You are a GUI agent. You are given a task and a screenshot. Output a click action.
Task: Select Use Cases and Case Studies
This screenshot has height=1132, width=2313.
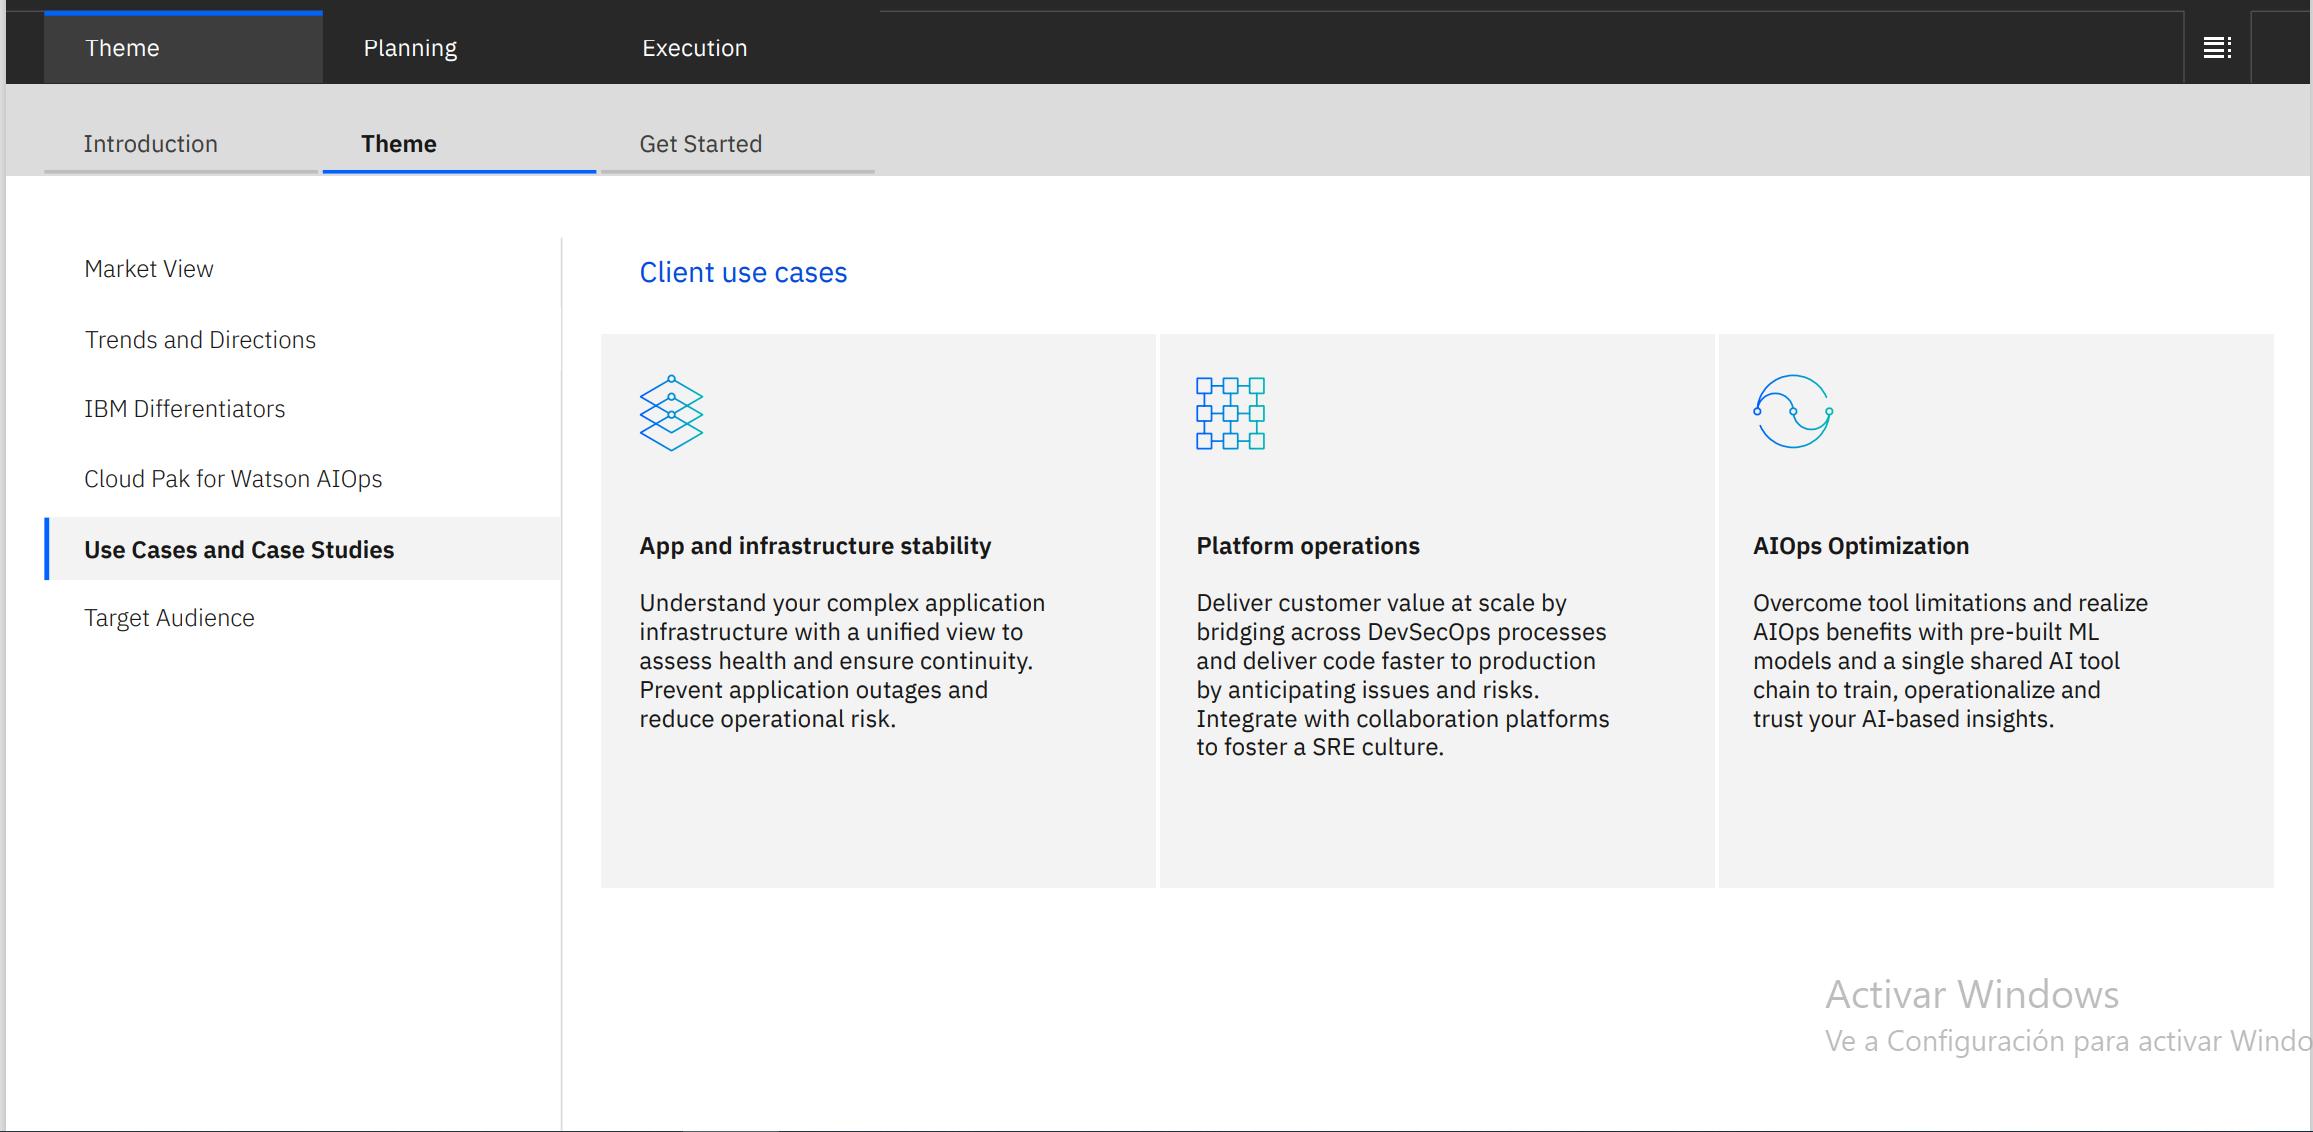(239, 550)
